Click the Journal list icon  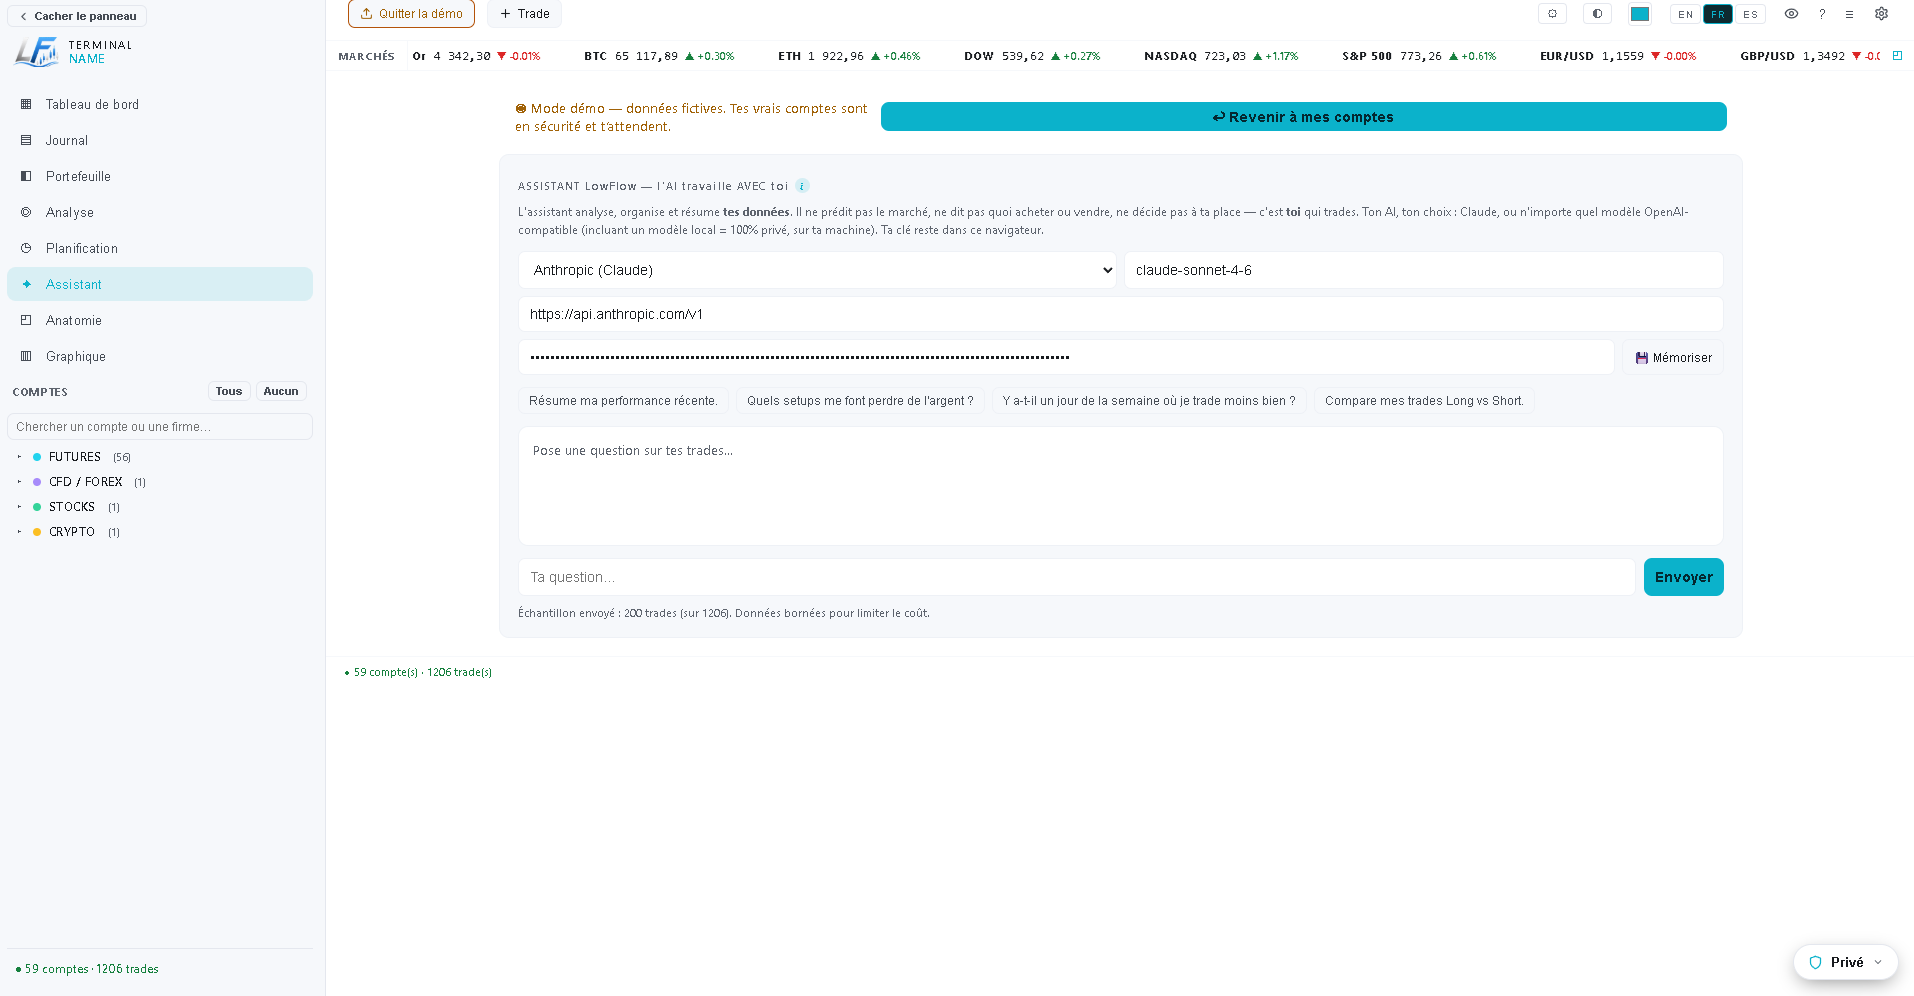point(26,140)
